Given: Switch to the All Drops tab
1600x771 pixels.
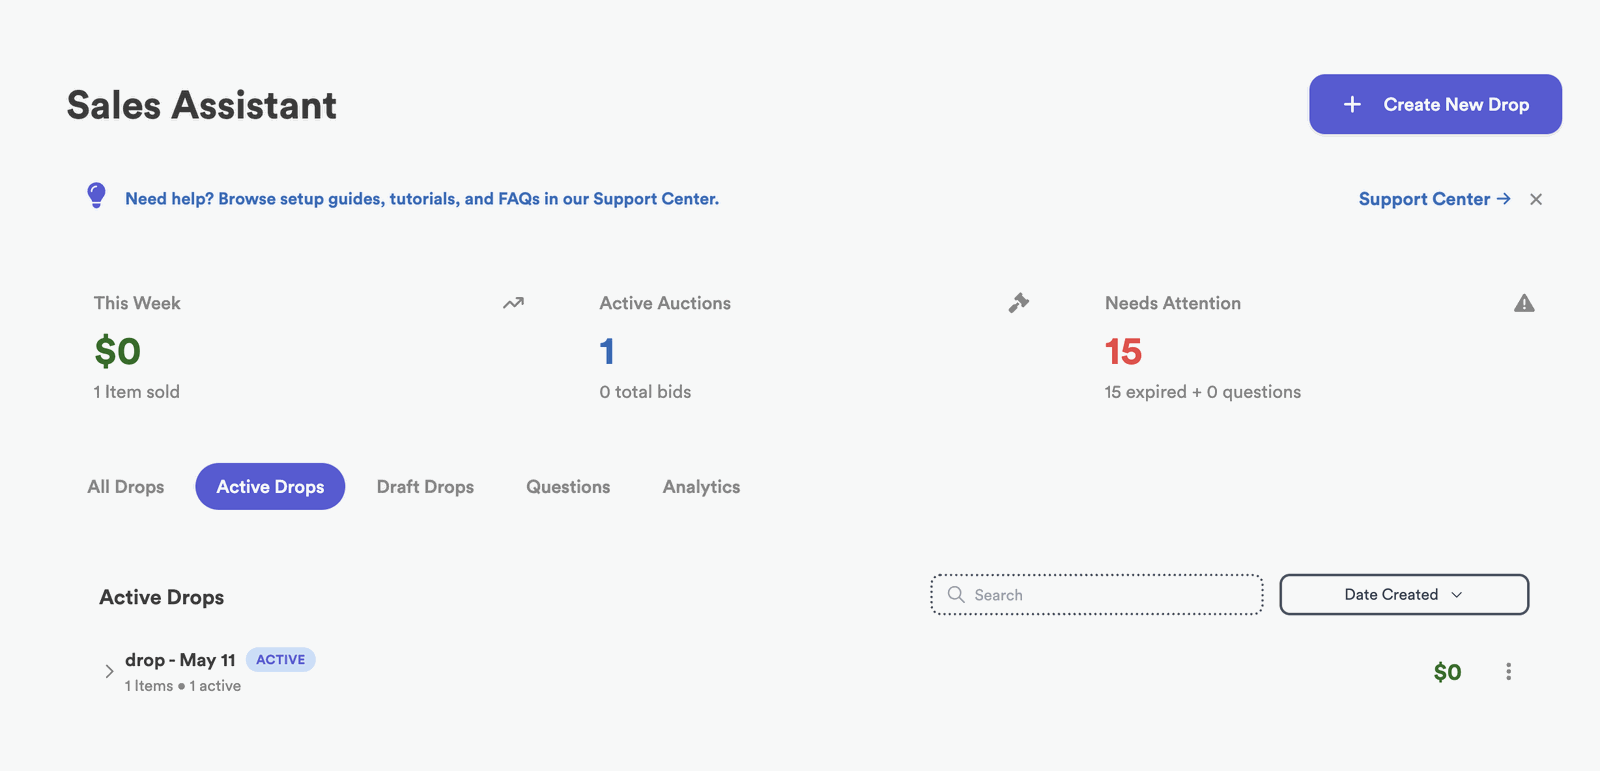Looking at the screenshot, I should click(x=126, y=487).
